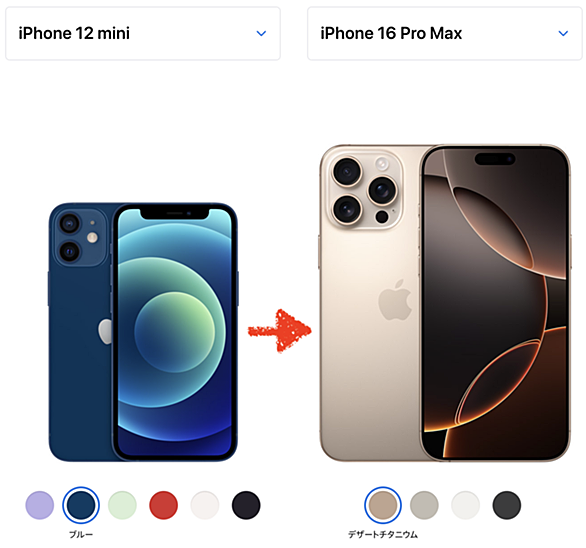Pick the White Titanium swatch for iPhone 16 Pro Max
This screenshot has width=586, height=548.
(465, 505)
